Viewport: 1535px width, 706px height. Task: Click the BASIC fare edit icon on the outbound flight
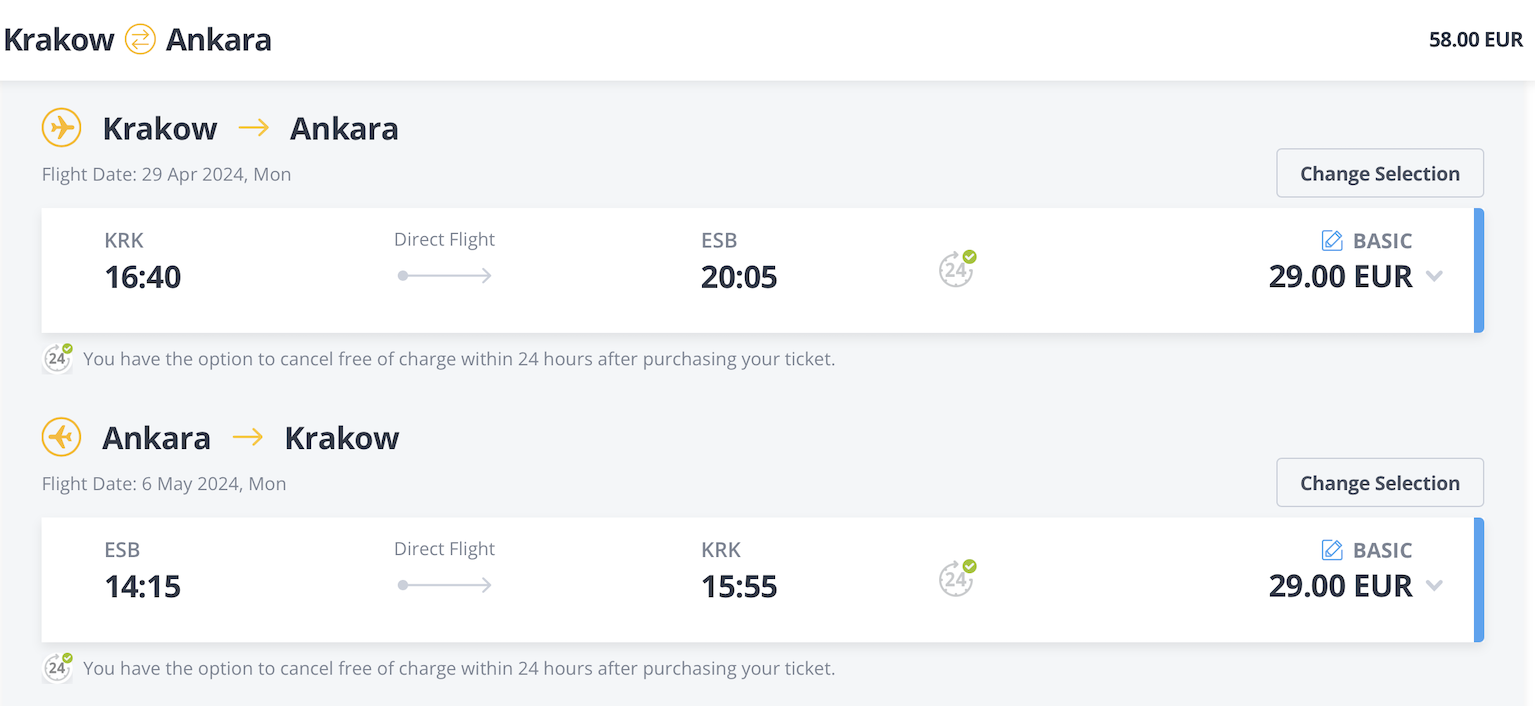click(1332, 240)
